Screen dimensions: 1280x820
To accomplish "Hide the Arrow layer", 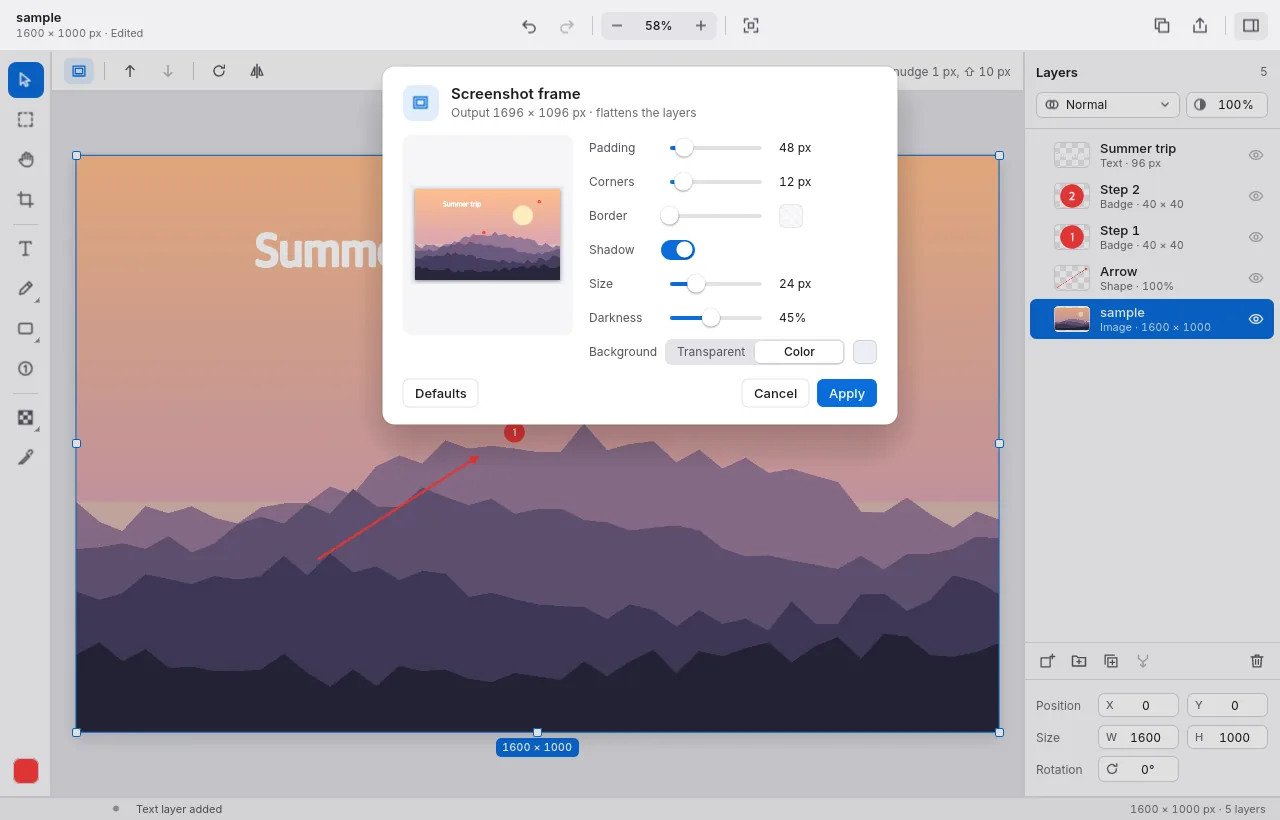I will click(1256, 278).
